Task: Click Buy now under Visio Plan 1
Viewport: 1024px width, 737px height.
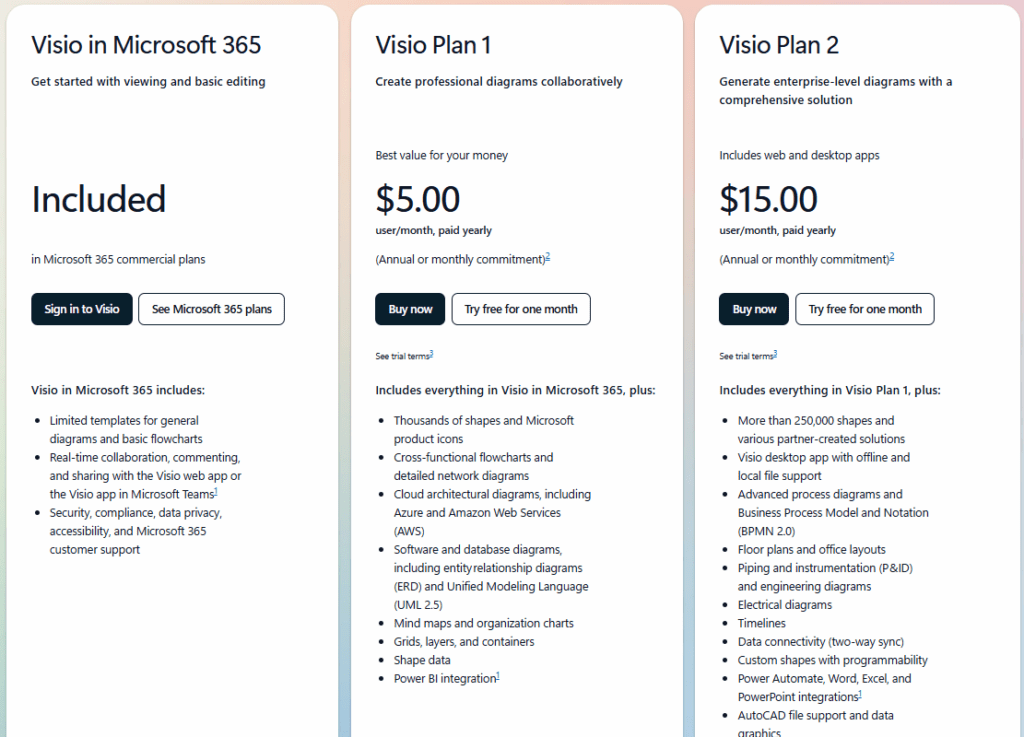Action: pos(409,309)
